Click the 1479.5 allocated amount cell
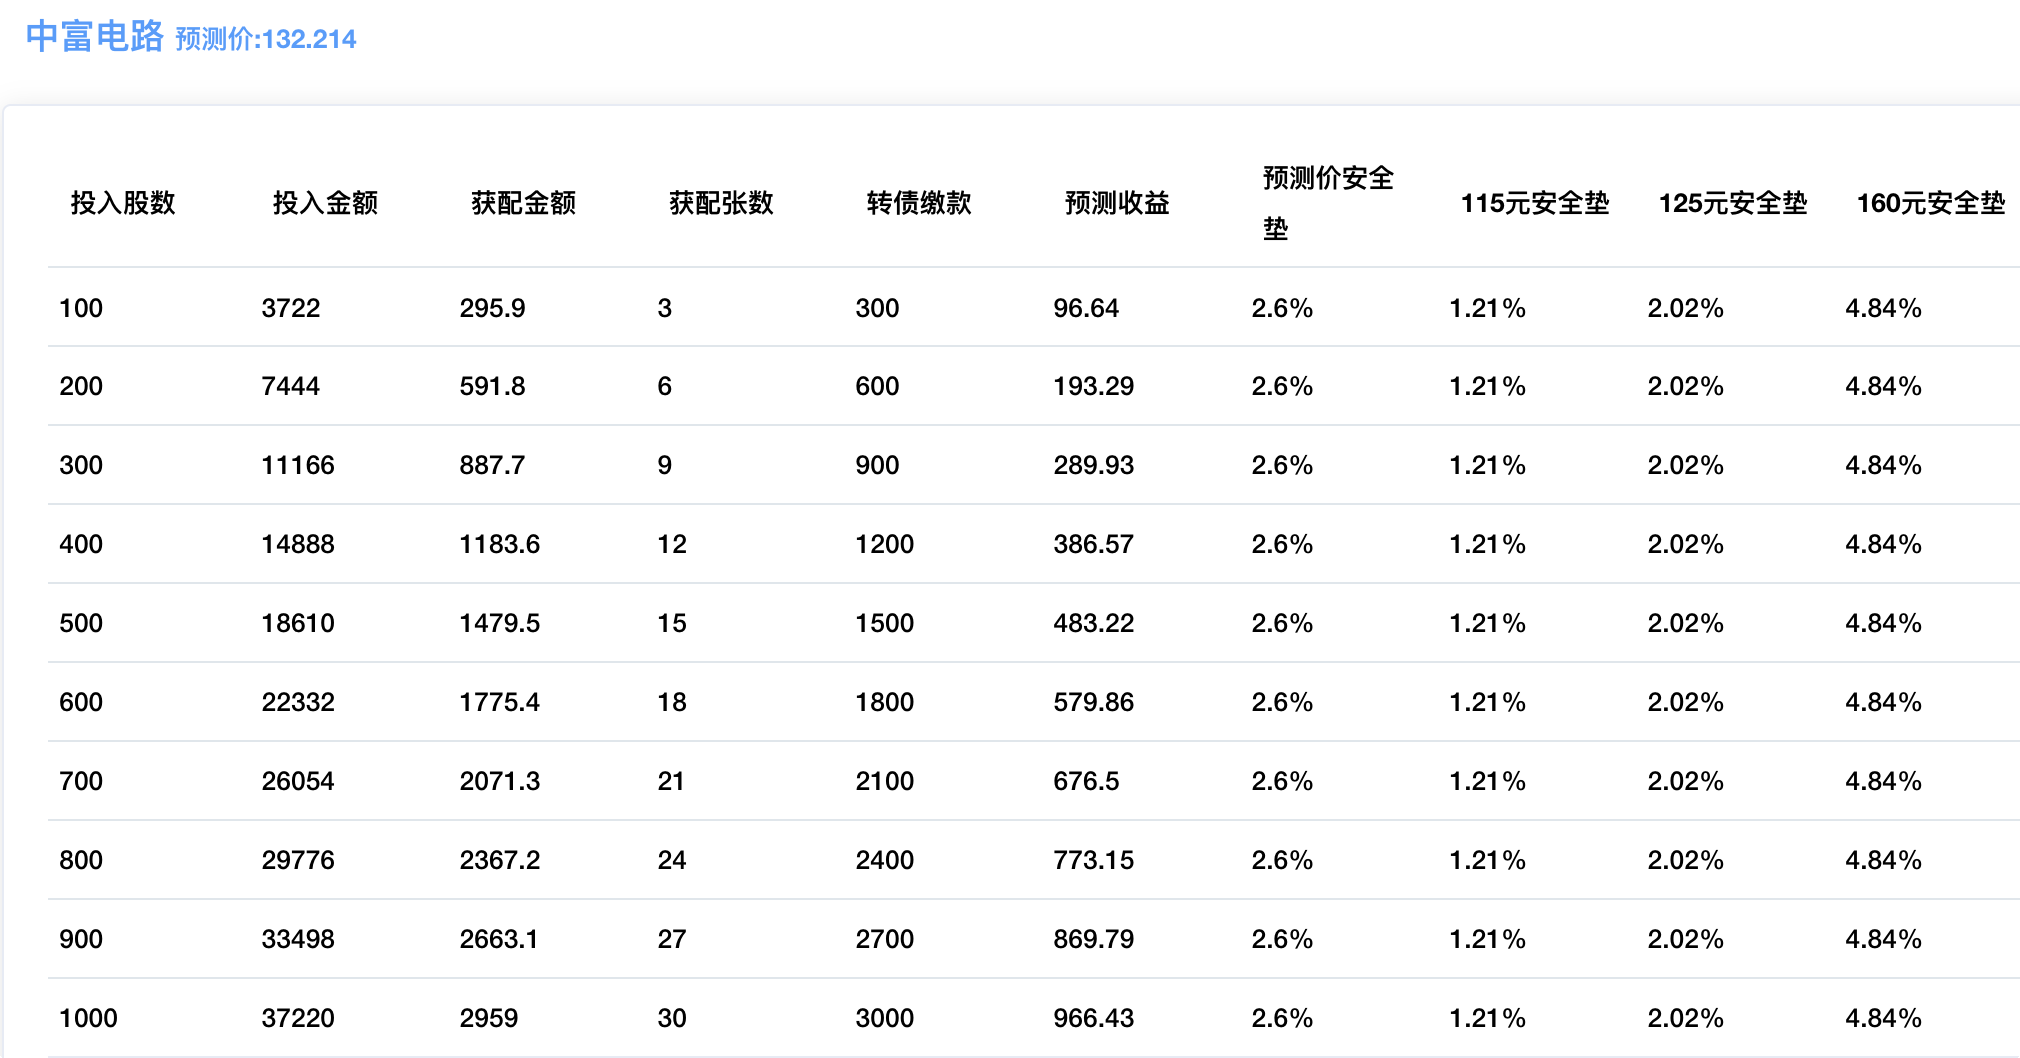Viewport: 2020px width, 1058px height. (x=499, y=623)
